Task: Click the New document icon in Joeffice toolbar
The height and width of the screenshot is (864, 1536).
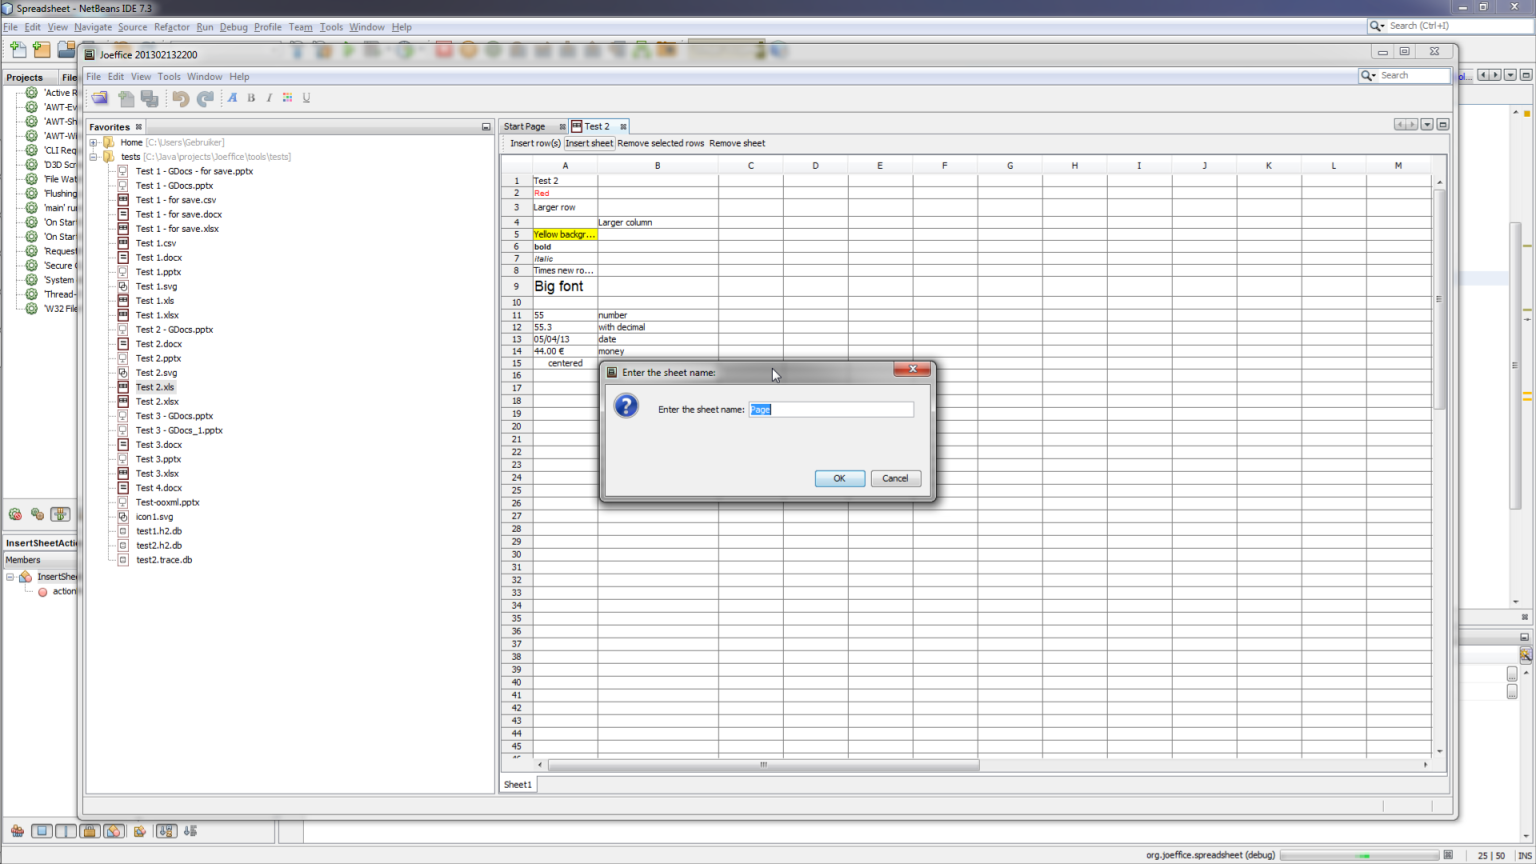Action: click(126, 98)
